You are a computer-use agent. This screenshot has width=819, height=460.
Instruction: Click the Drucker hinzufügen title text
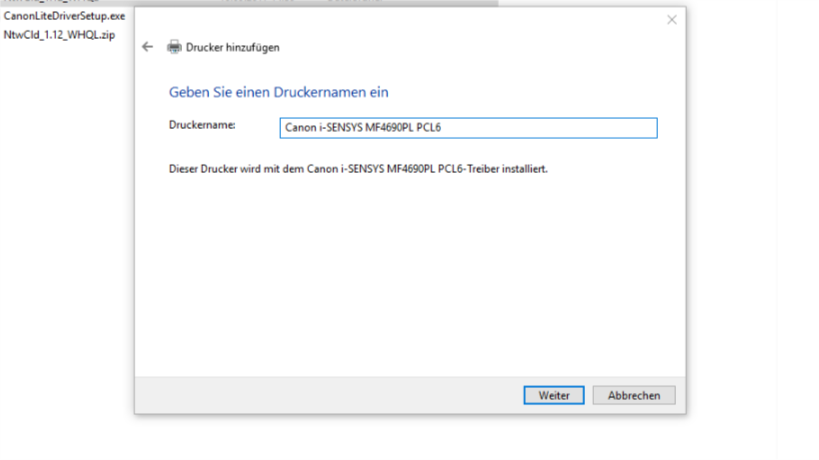tap(232, 48)
